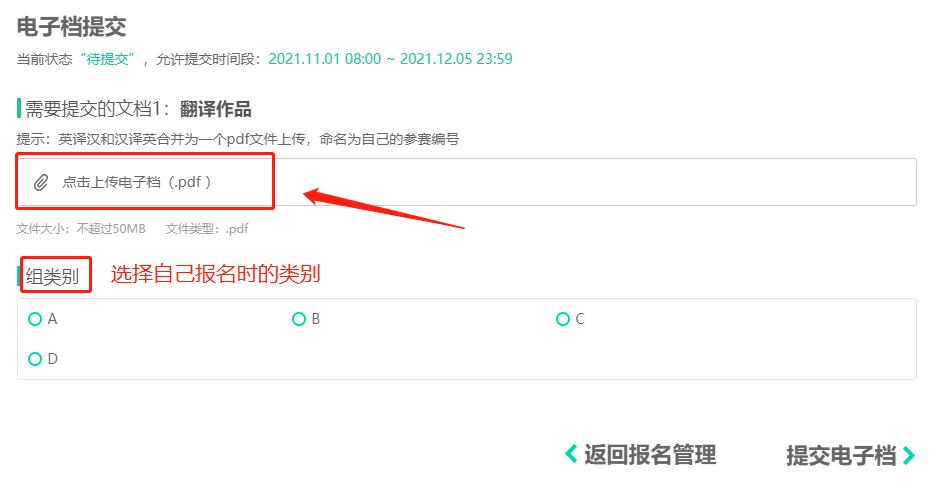Click the submission time range text
Image resolution: width=949 pixels, height=494 pixels.
click(x=390, y=59)
